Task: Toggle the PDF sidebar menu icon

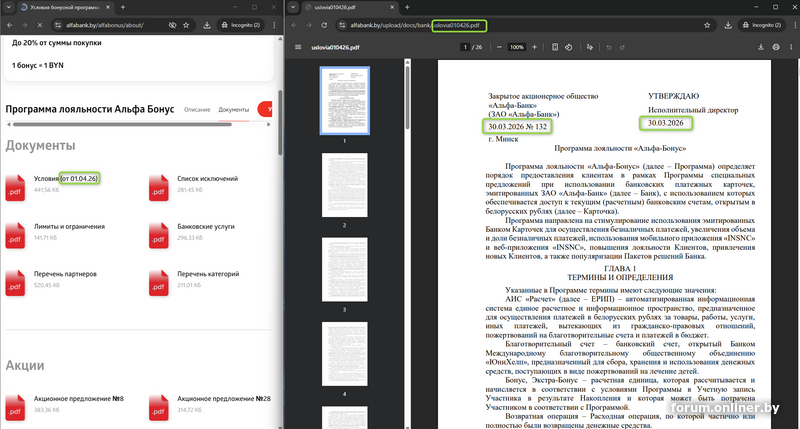Action: pyautogui.click(x=298, y=47)
